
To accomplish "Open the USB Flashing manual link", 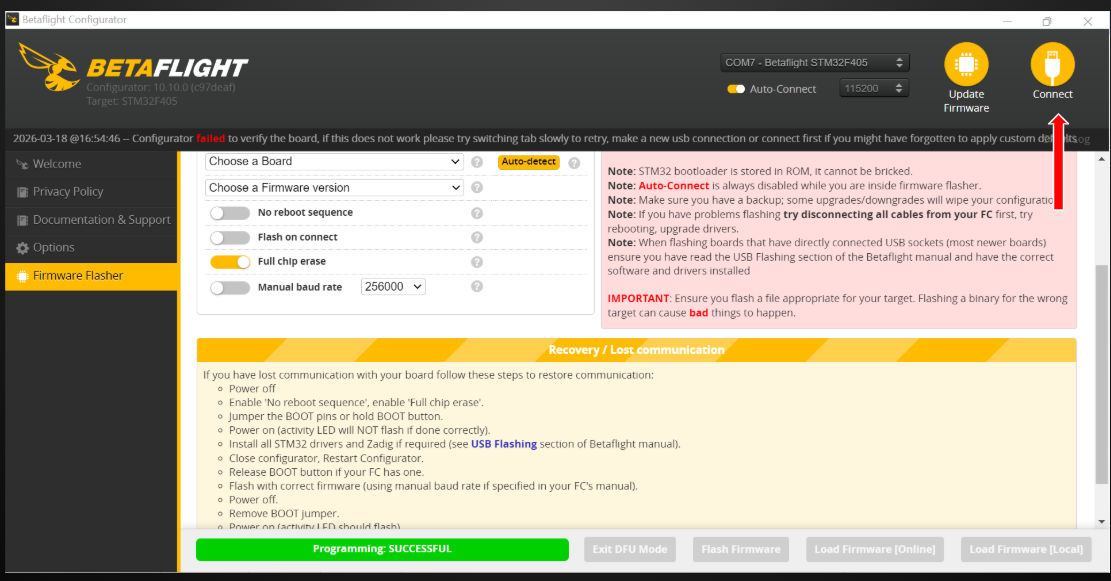I will [x=504, y=444].
